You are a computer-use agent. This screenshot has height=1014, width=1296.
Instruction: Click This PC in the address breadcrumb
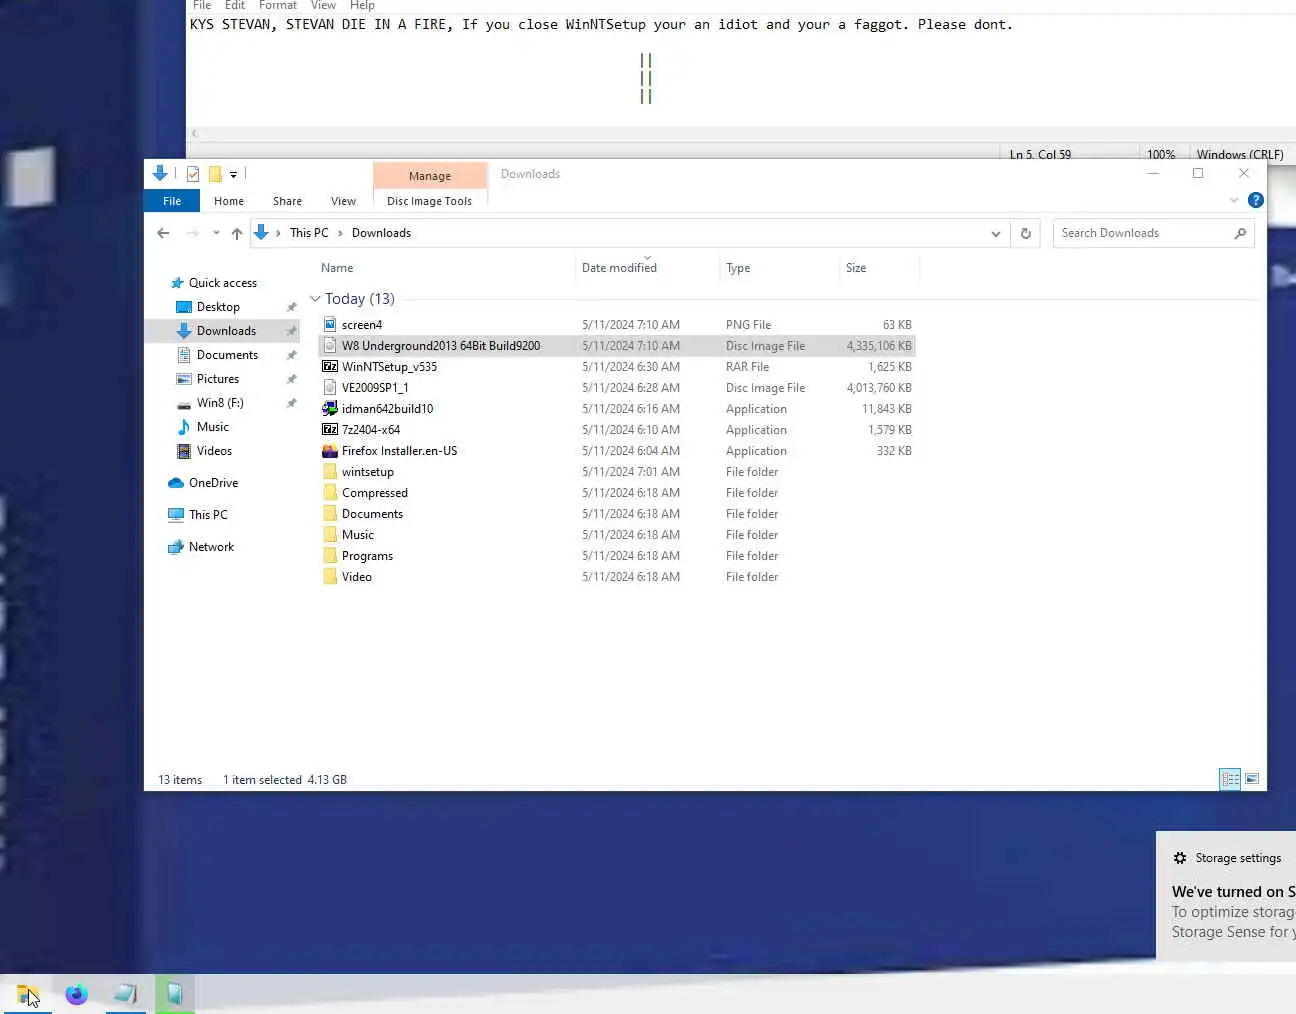click(309, 233)
